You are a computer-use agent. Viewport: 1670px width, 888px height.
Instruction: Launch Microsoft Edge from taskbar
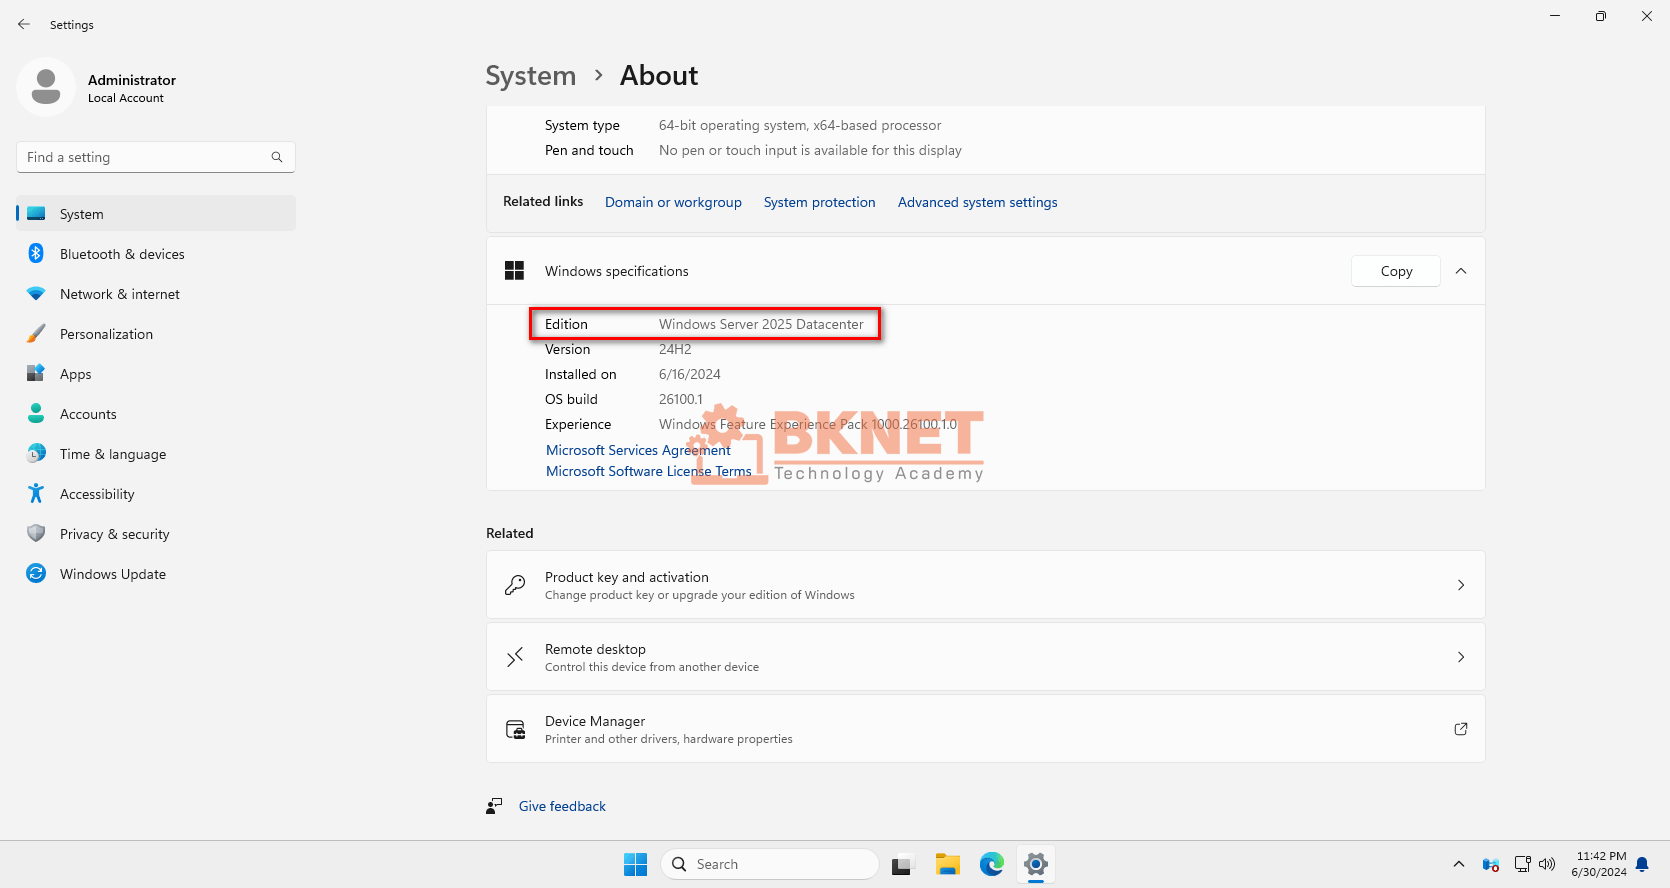coord(991,864)
